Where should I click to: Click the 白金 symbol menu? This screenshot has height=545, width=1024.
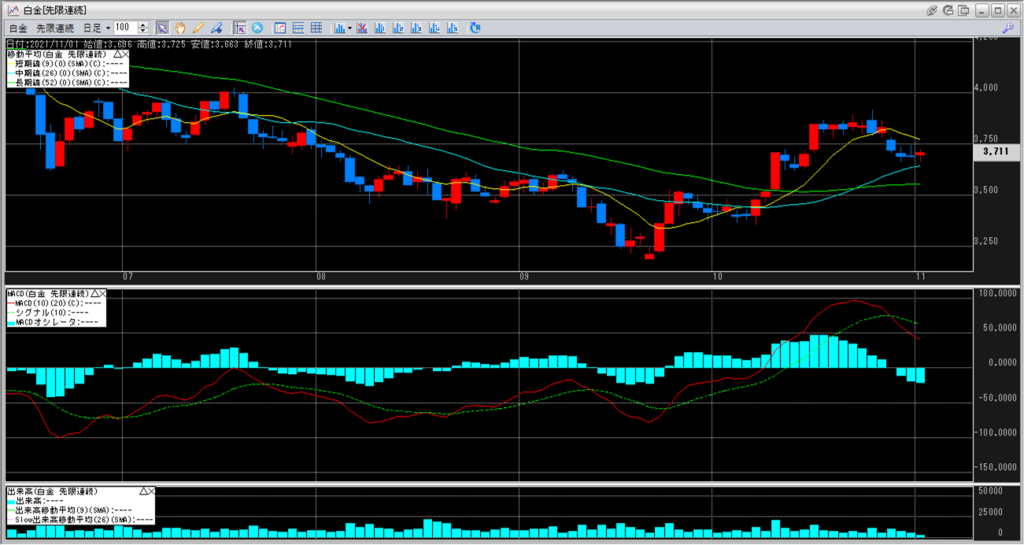17,27
